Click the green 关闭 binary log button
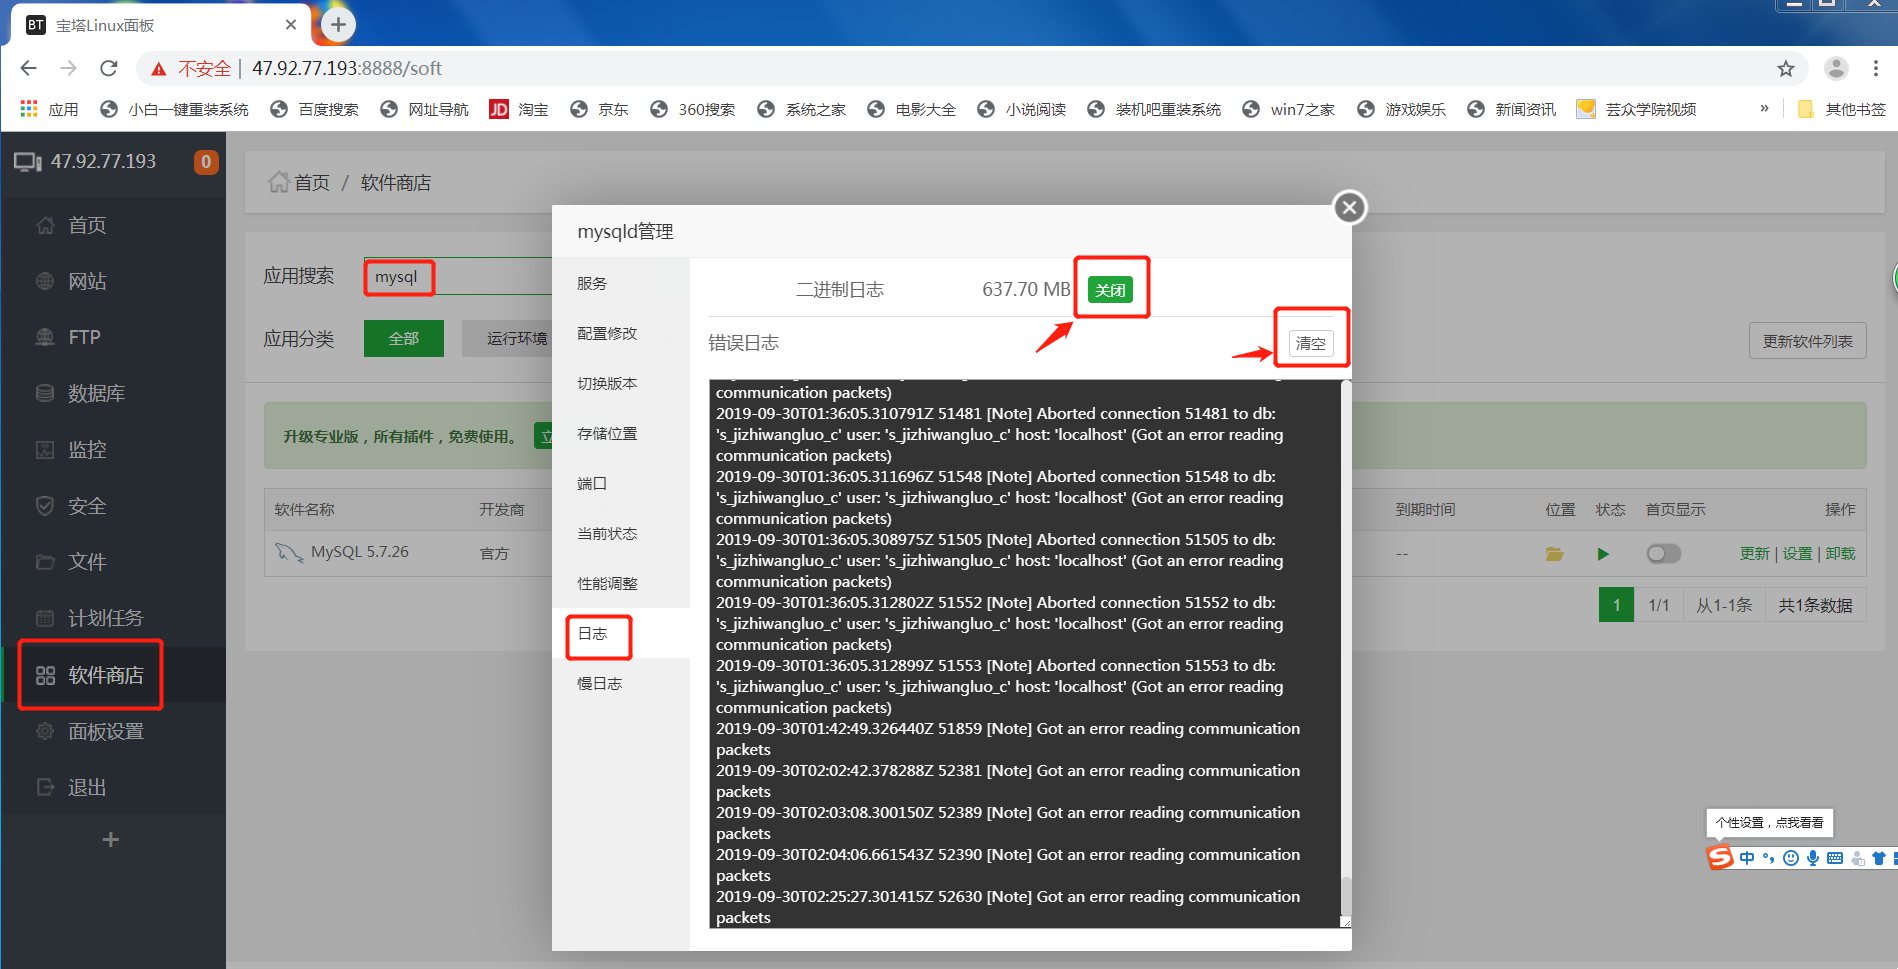 point(1109,290)
